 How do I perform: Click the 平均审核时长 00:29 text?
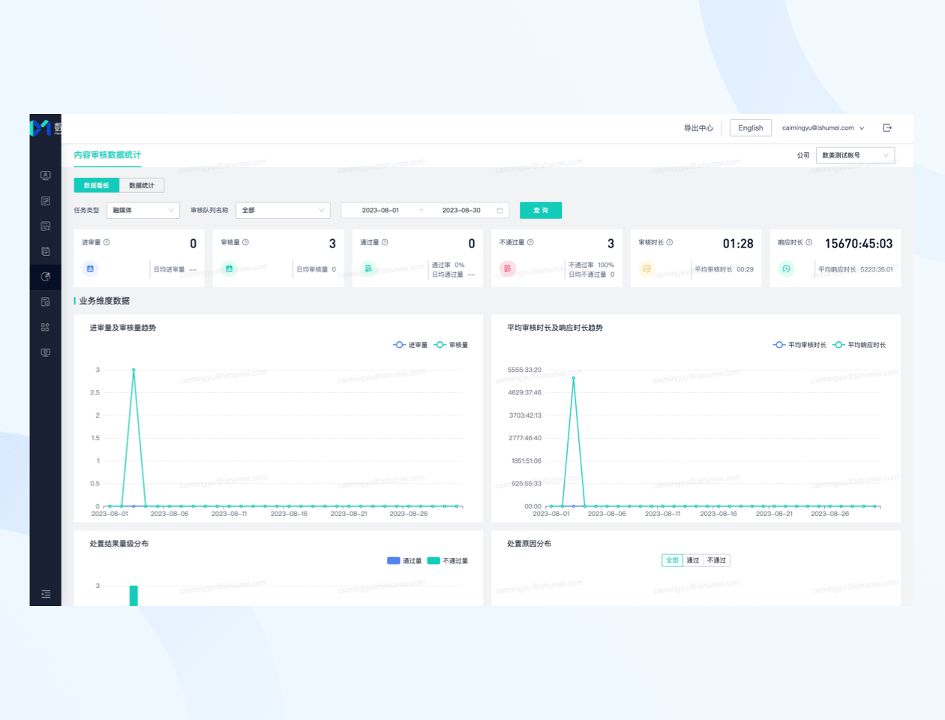[x=724, y=269]
